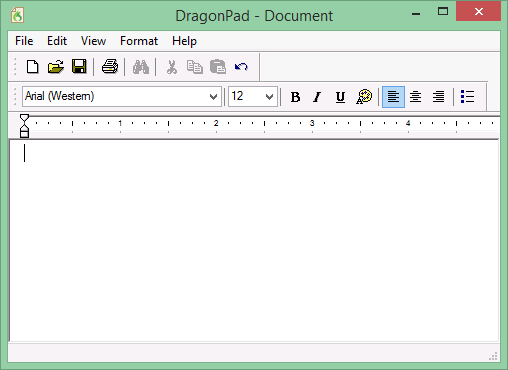
Task: Click the left indent box marker on the ruler
Action: click(24, 134)
